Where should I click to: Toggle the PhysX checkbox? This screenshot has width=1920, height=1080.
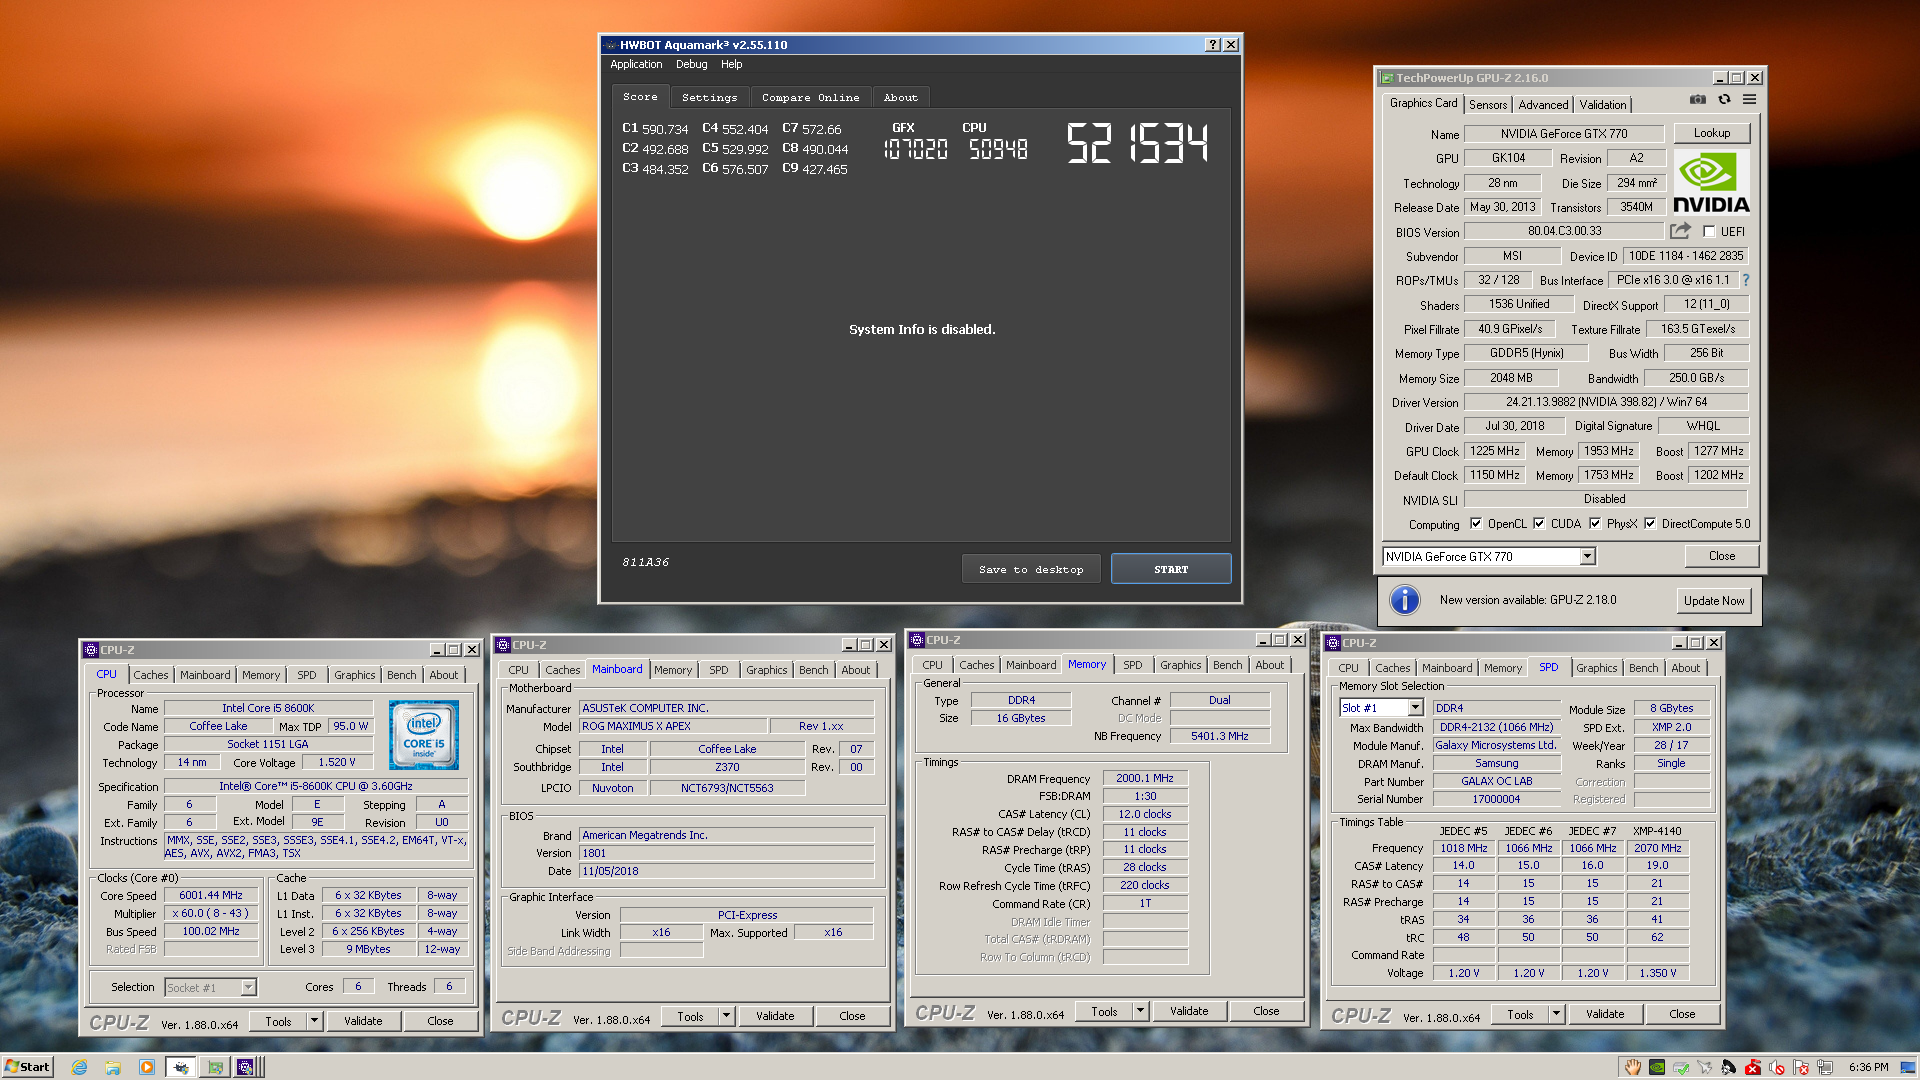[x=1595, y=523]
